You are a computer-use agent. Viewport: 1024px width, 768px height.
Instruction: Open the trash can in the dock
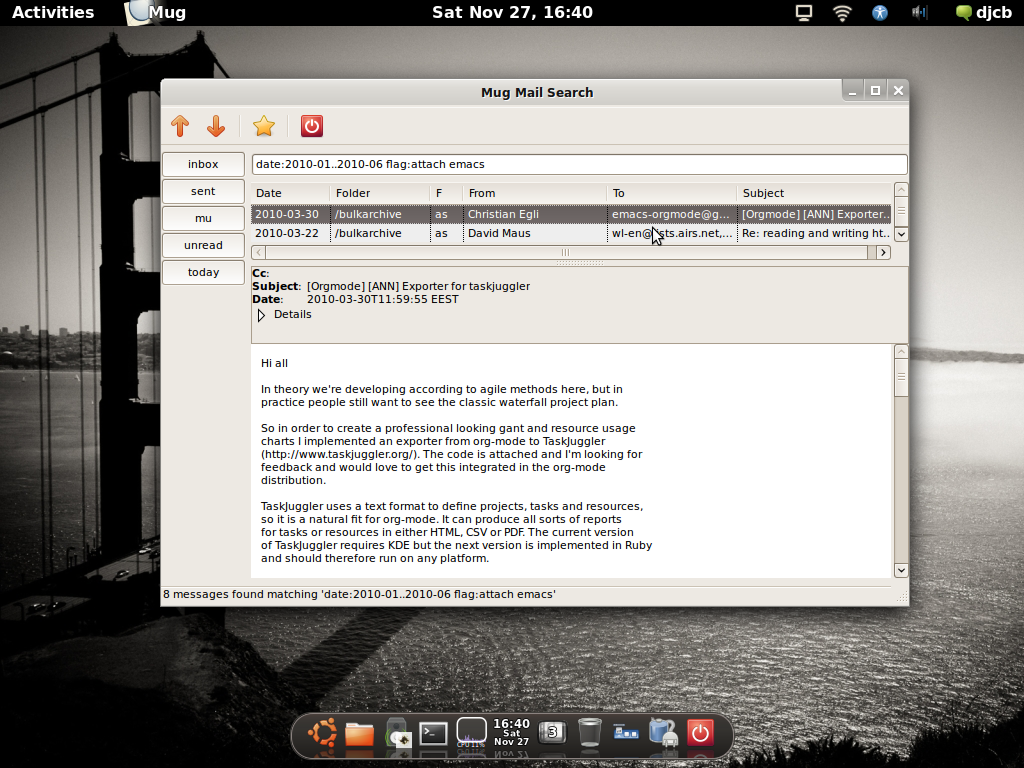coord(590,733)
